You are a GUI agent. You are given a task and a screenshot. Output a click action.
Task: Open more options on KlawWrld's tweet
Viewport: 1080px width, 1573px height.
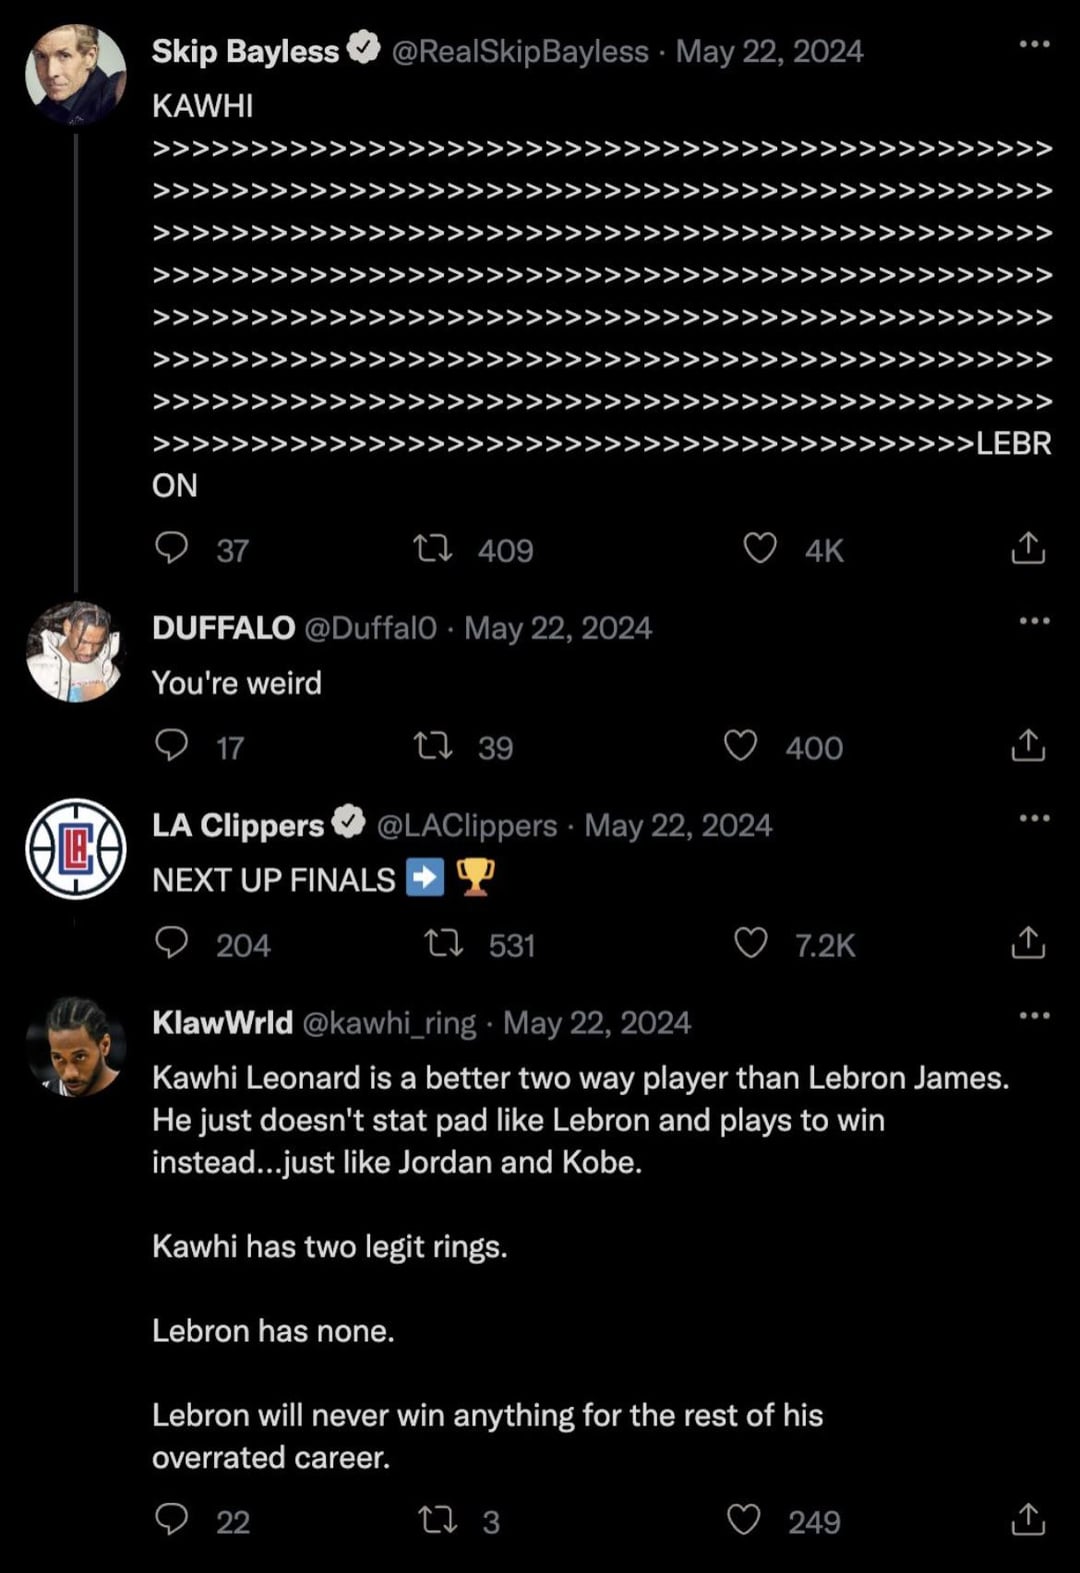[x=1034, y=1016]
